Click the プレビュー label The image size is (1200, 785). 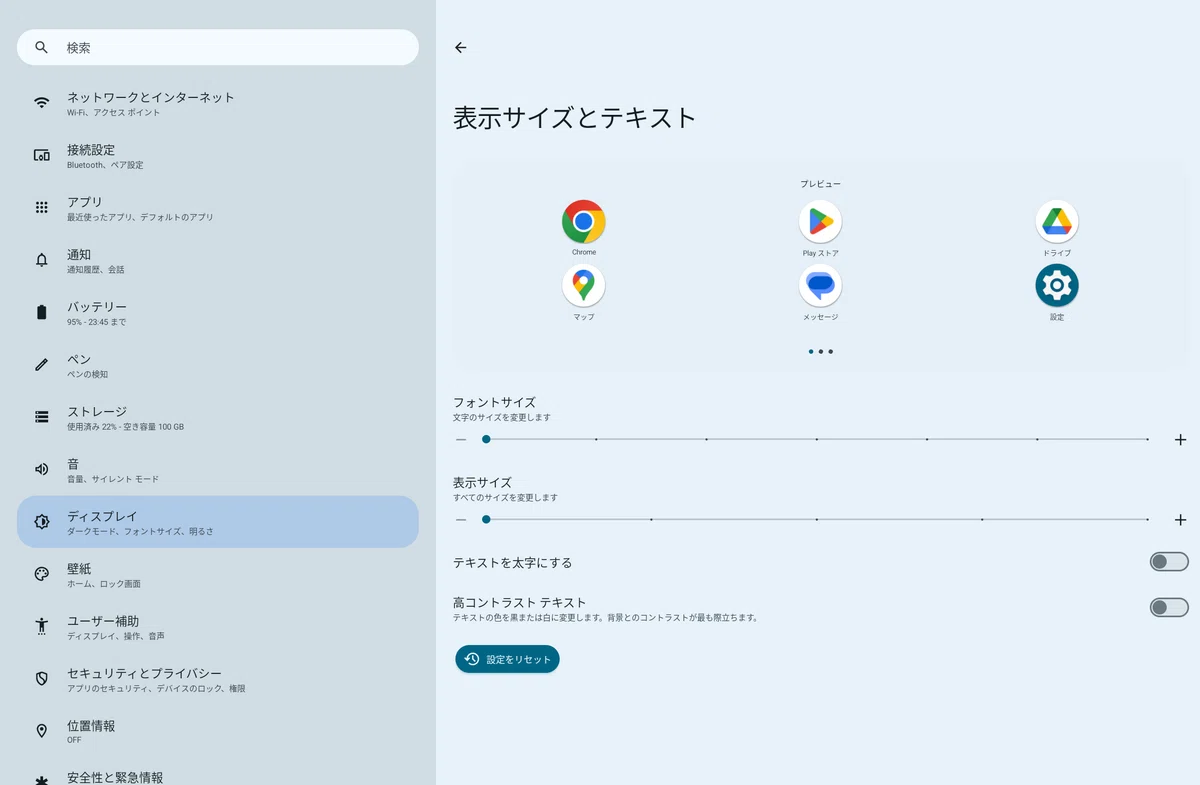(820, 184)
